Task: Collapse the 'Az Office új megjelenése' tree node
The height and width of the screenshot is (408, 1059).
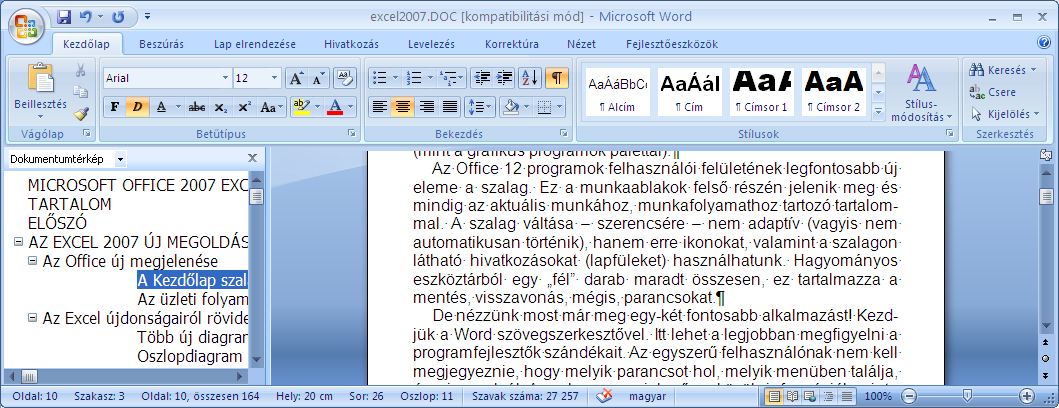Action: pyautogui.click(x=32, y=261)
